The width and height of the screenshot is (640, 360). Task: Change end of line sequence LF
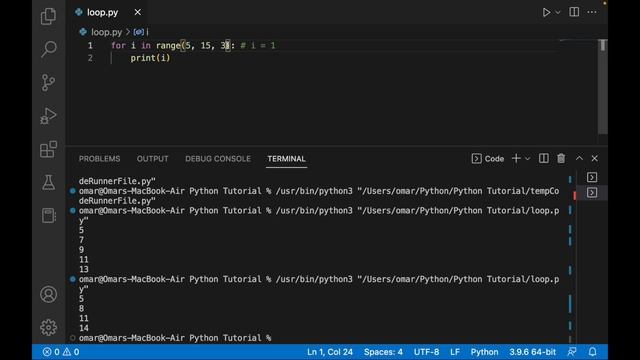pos(455,352)
